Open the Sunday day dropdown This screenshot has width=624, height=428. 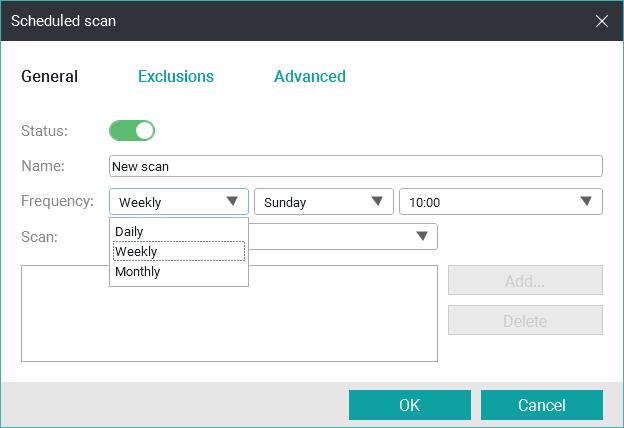[x=324, y=202]
